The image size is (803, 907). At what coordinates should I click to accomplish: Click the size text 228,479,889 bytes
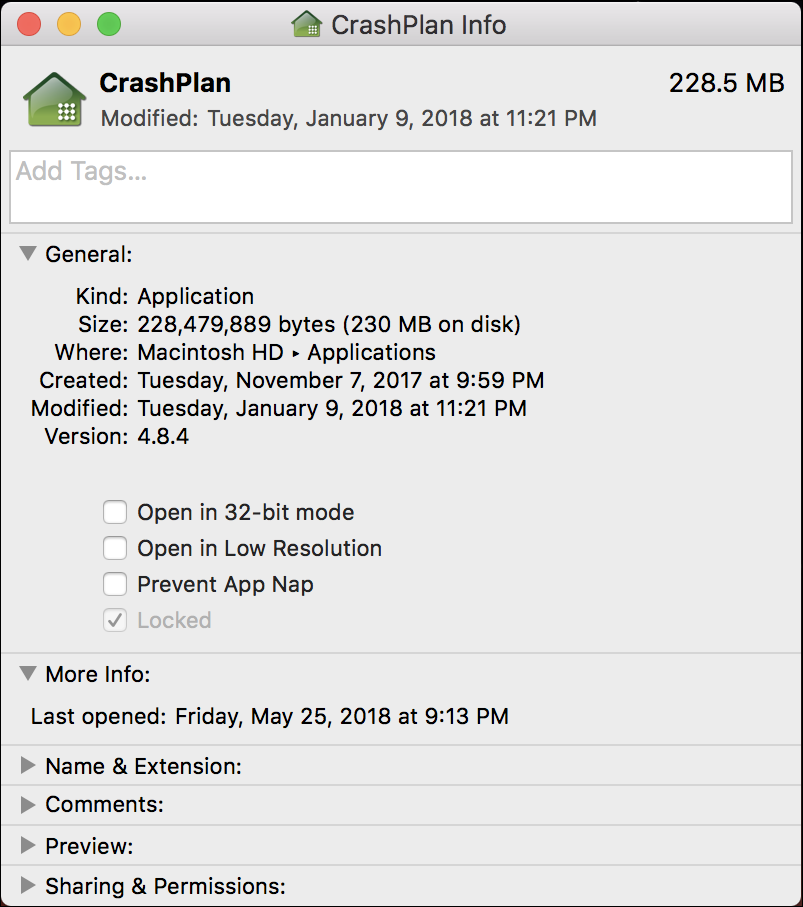pos(236,325)
